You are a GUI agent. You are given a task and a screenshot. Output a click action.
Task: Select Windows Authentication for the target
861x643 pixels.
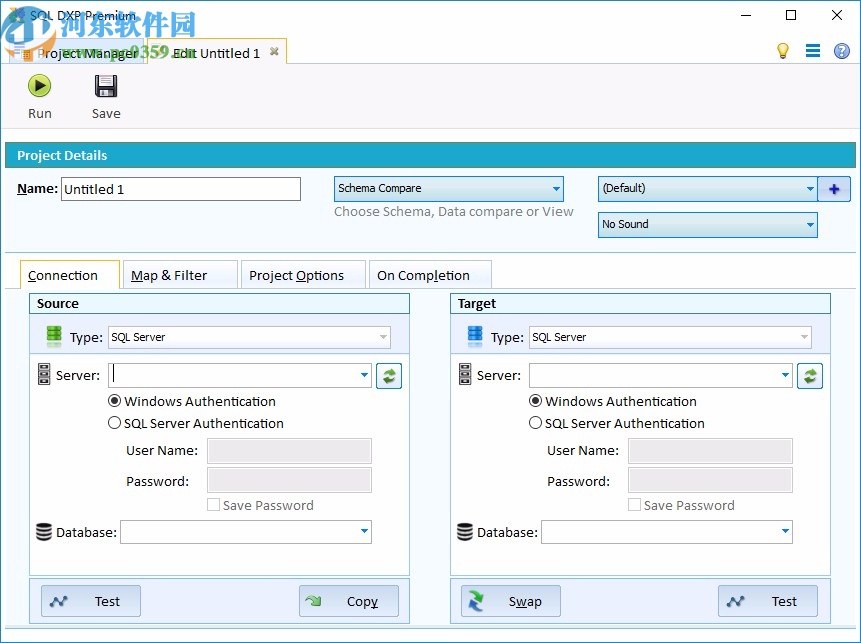(536, 401)
